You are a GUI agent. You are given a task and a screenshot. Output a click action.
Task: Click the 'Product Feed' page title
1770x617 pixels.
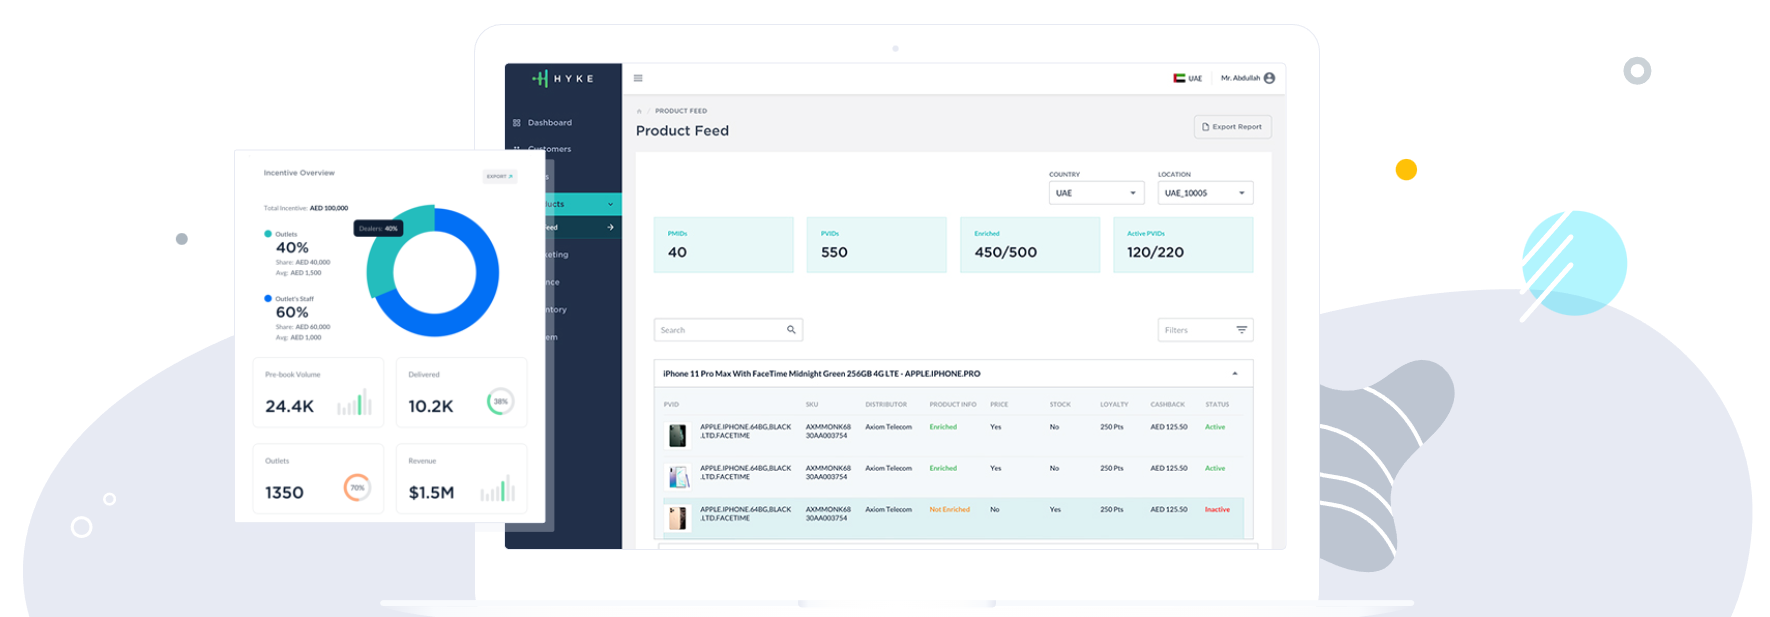[x=682, y=131]
